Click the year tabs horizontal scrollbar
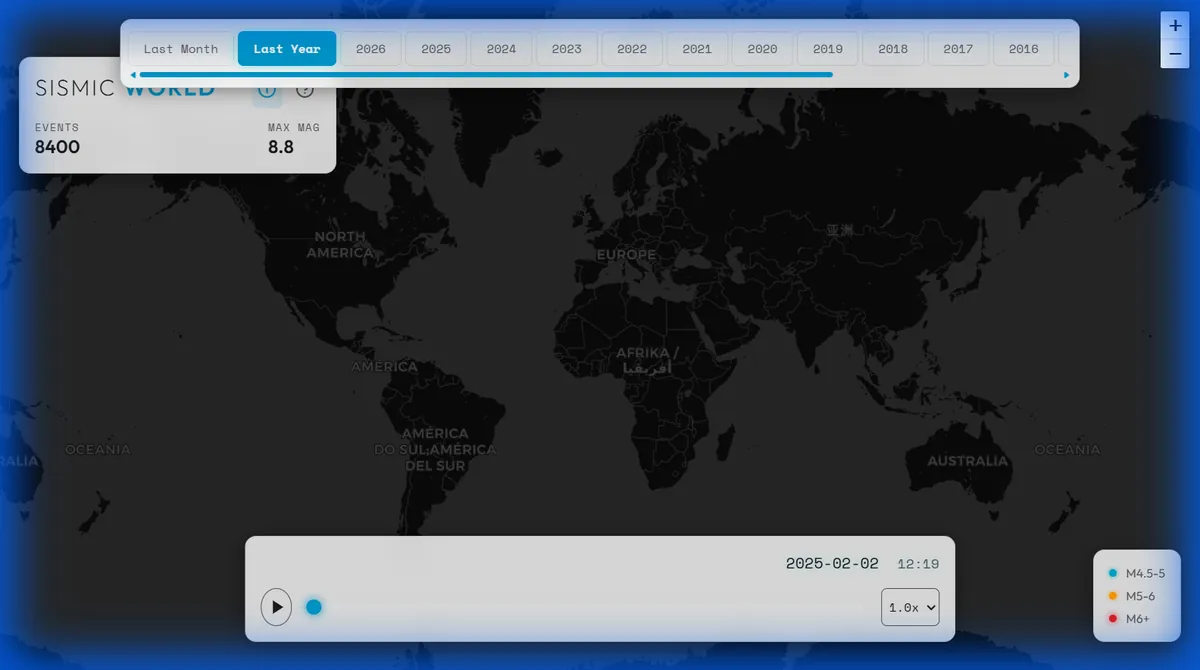Viewport: 1200px width, 670px height. [x=486, y=74]
